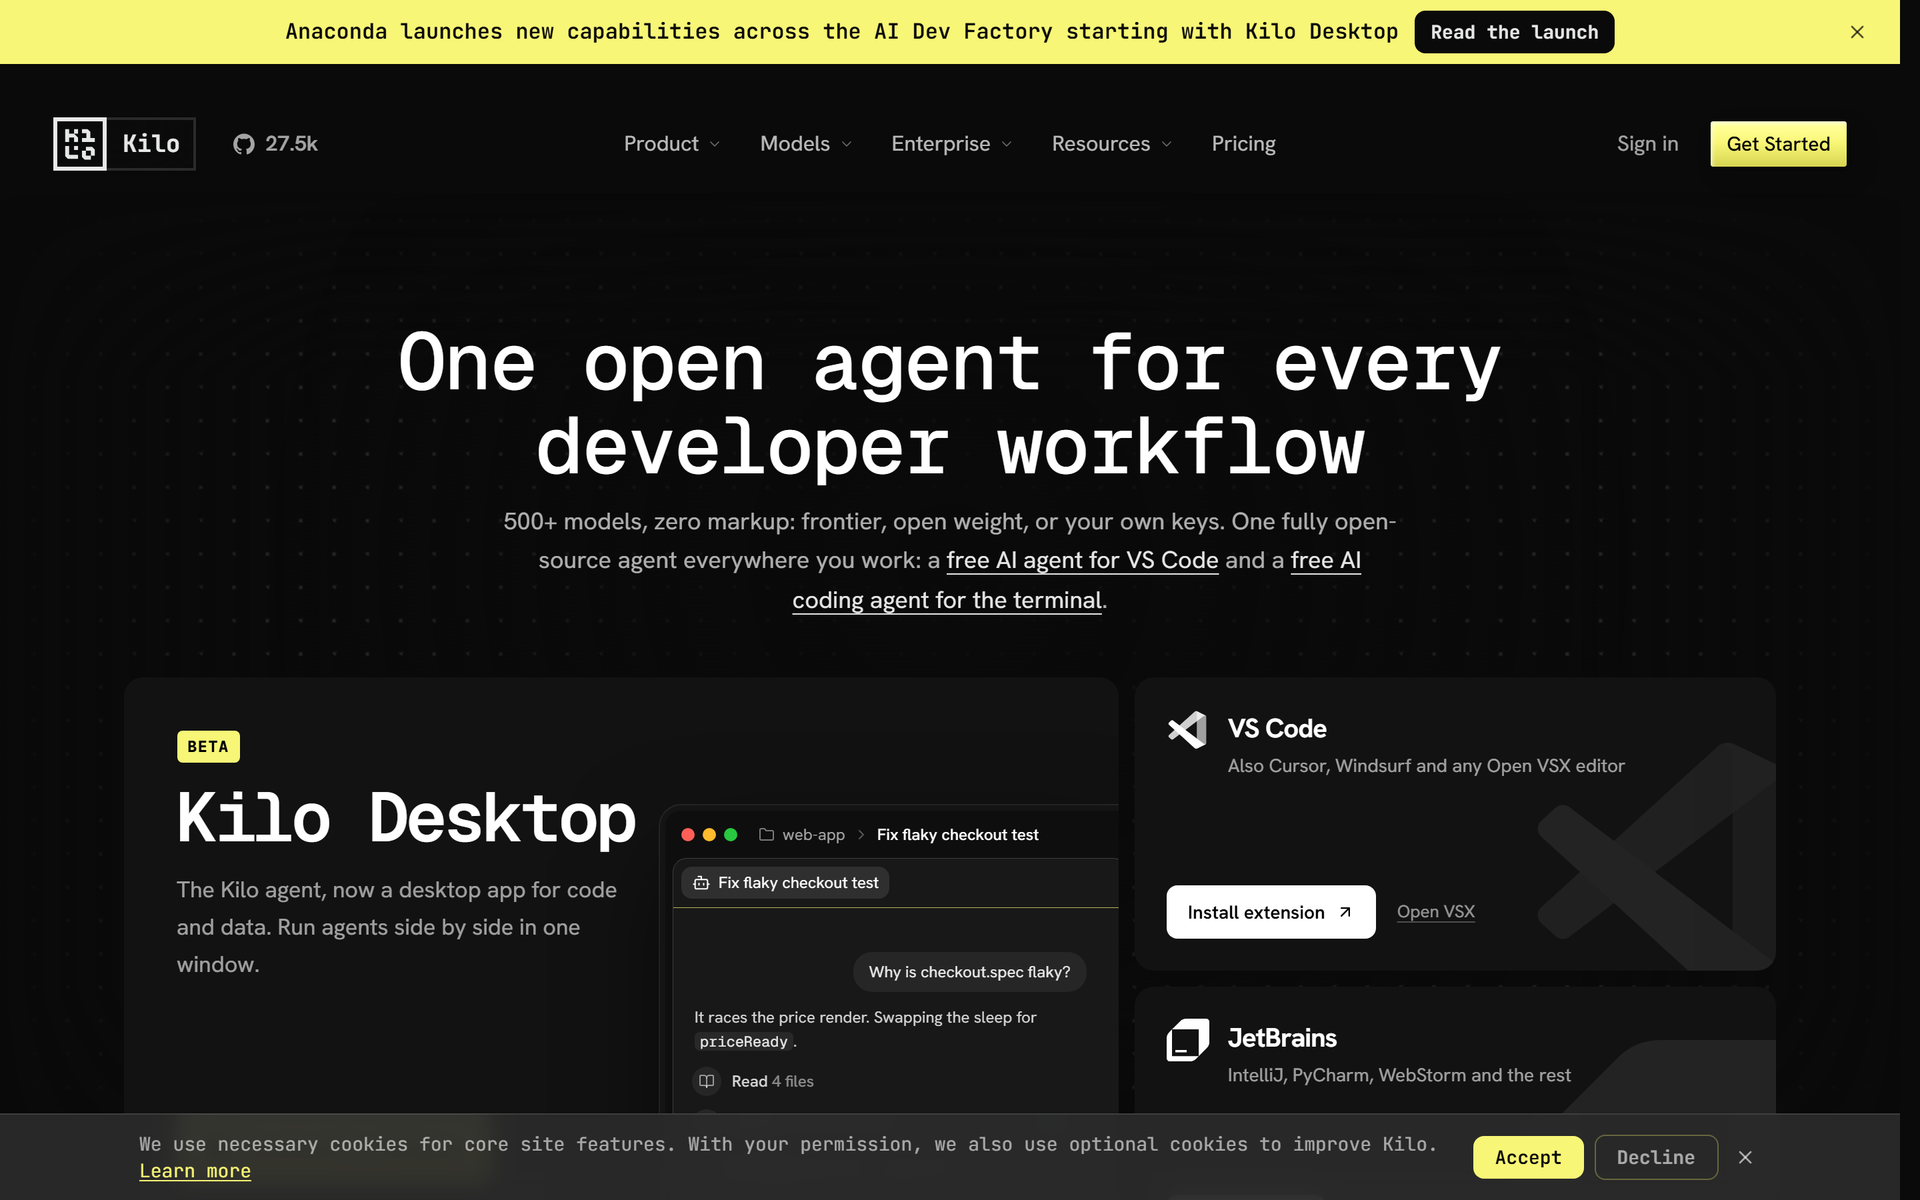Open the free AI agent for VS Code link
This screenshot has height=1200, width=1920.
coord(1082,561)
